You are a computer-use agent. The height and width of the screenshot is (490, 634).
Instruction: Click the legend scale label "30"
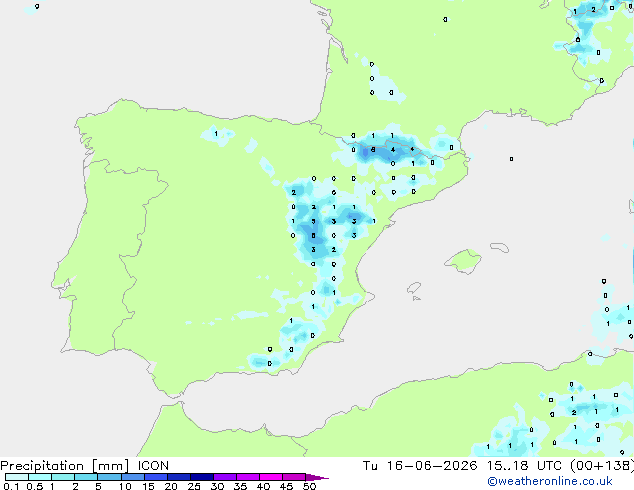click(218, 486)
